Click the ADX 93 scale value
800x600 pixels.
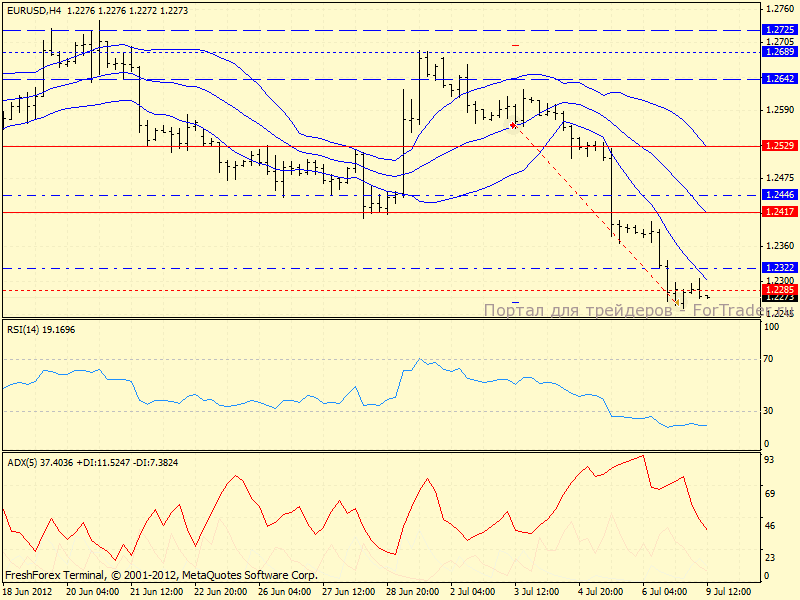[x=768, y=460]
